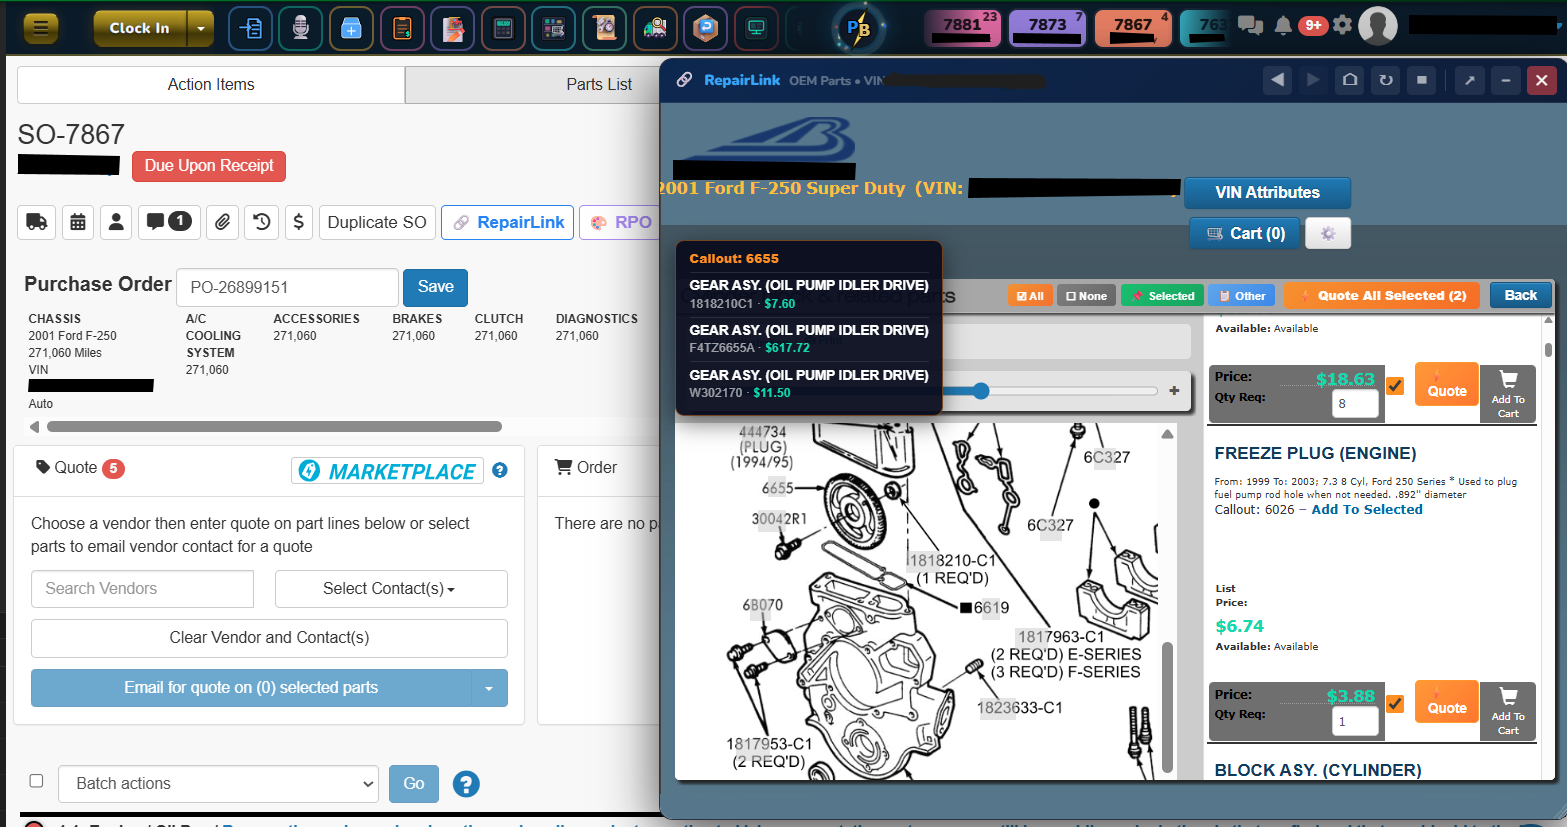Go to RepairLink home
Viewport: 1567px width, 827px height.
(x=1350, y=80)
